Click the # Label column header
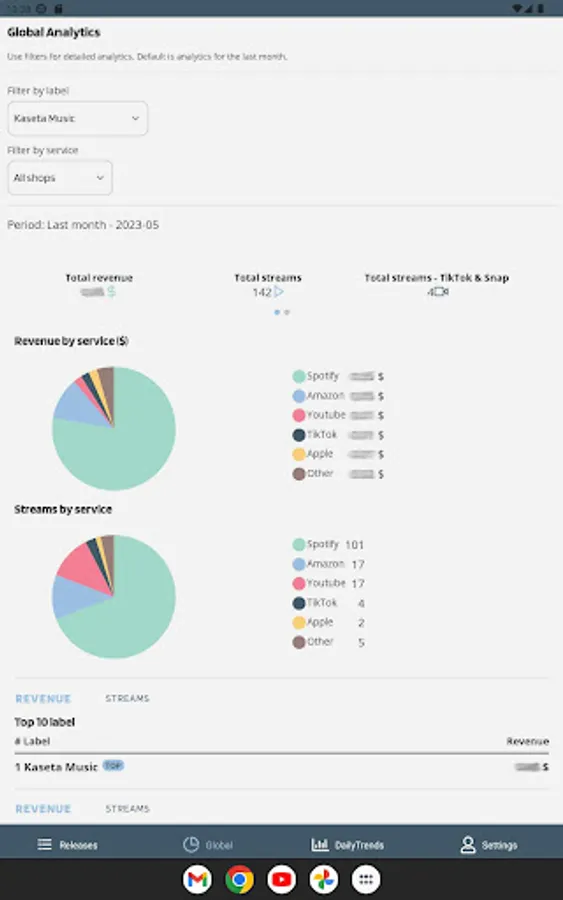The image size is (563, 900). tap(32, 742)
